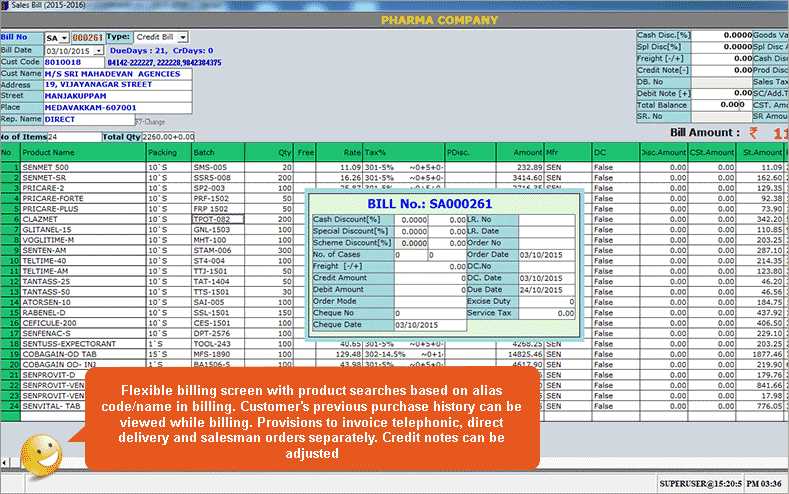Click the Excise Duty field
This screenshot has width=789, height=494.
click(x=546, y=301)
